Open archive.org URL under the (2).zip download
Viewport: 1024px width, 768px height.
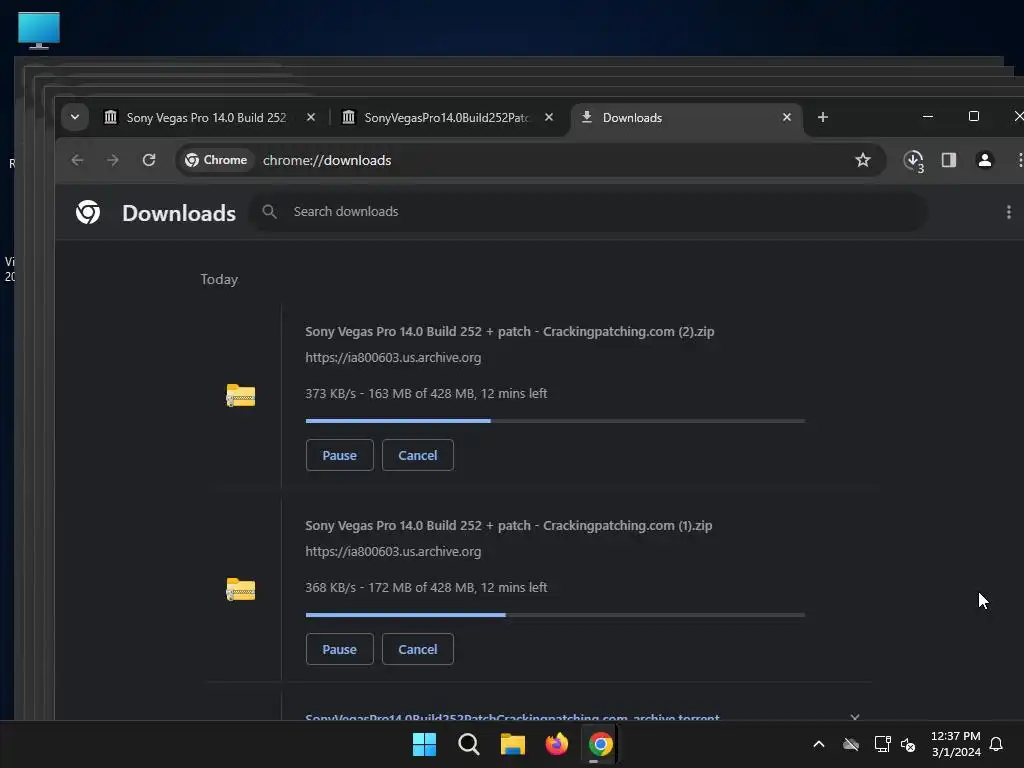pyautogui.click(x=393, y=357)
